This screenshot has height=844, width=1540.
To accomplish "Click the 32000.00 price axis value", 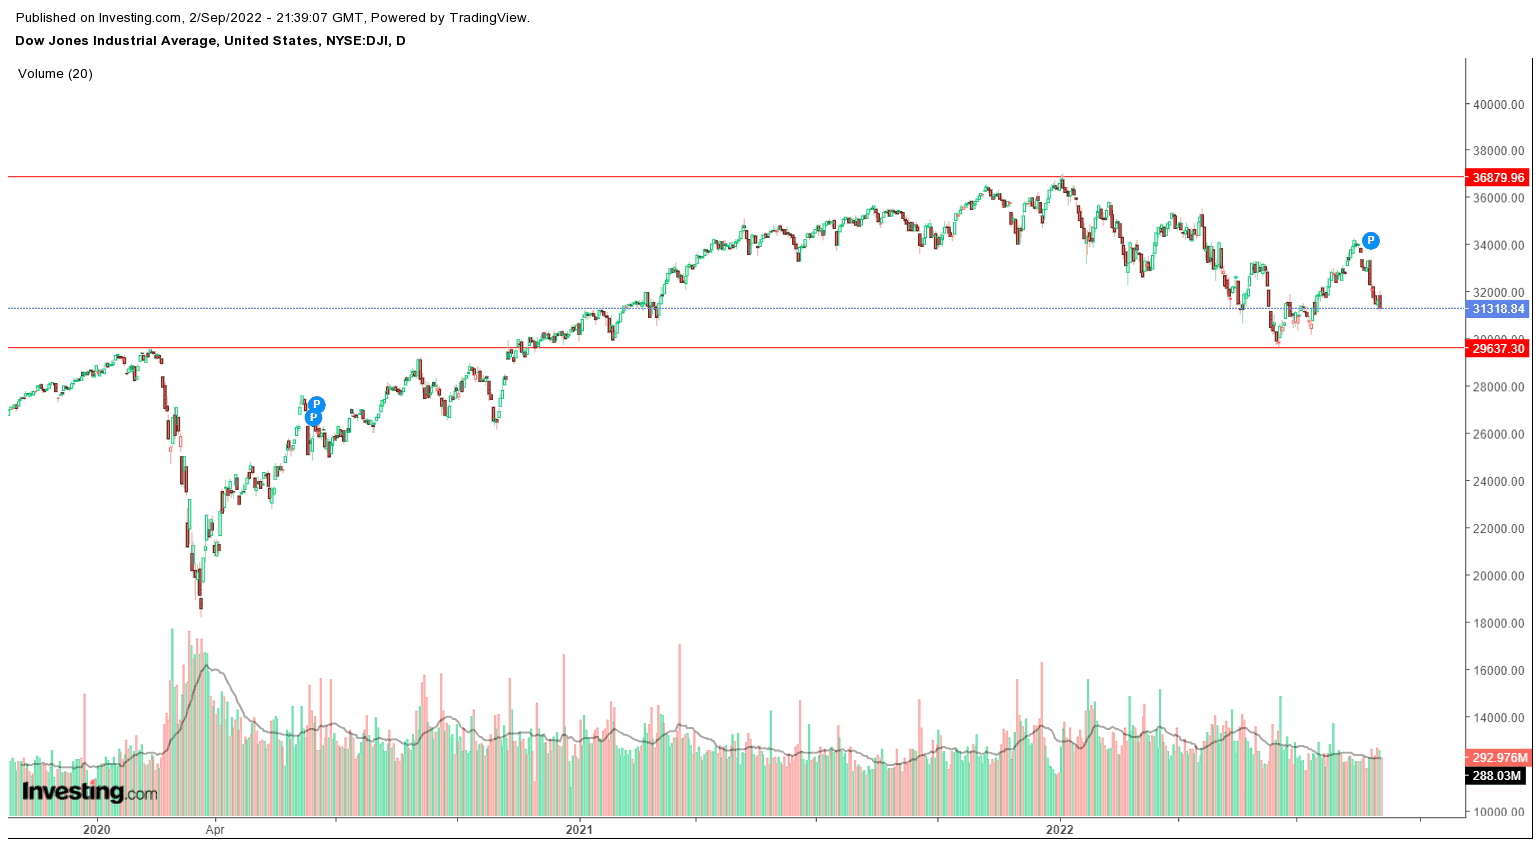I will [x=1497, y=293].
